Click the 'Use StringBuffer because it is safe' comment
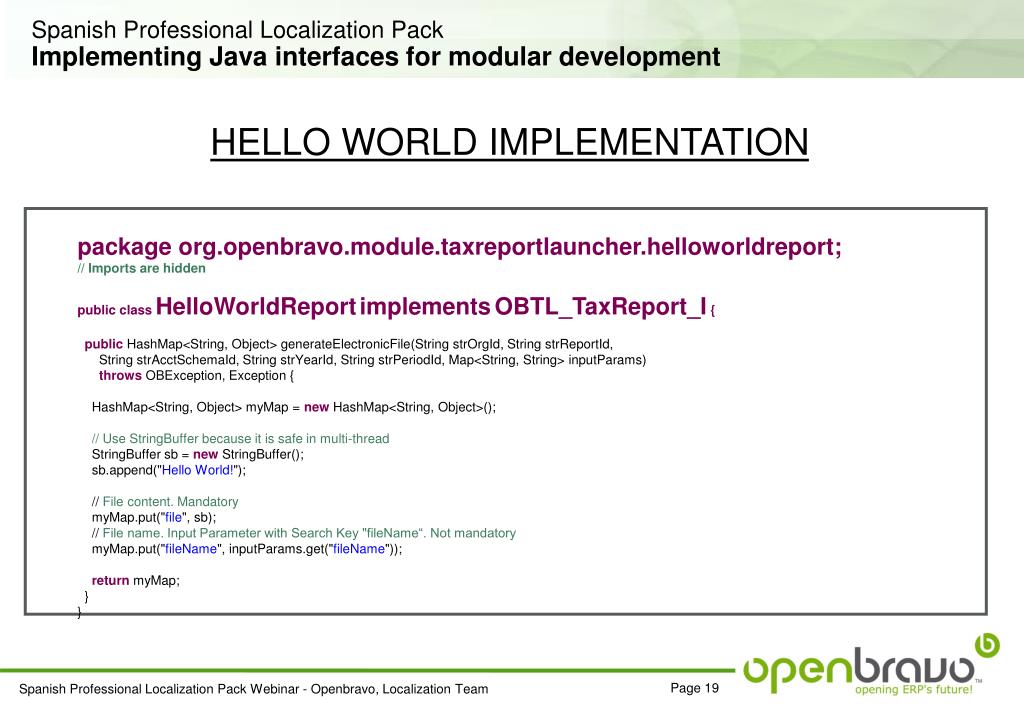 pyautogui.click(x=240, y=439)
